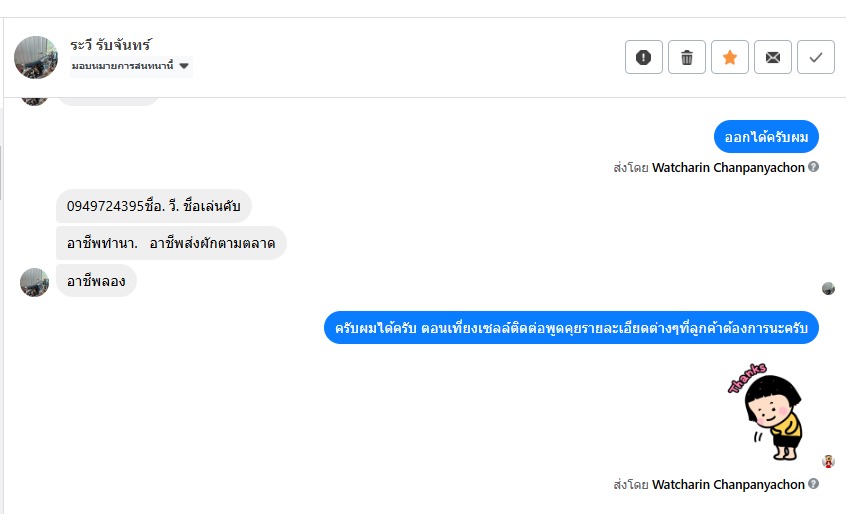846x514 pixels.
Task: Click the contact name ระวี รับจันทร์
Action: tap(111, 45)
